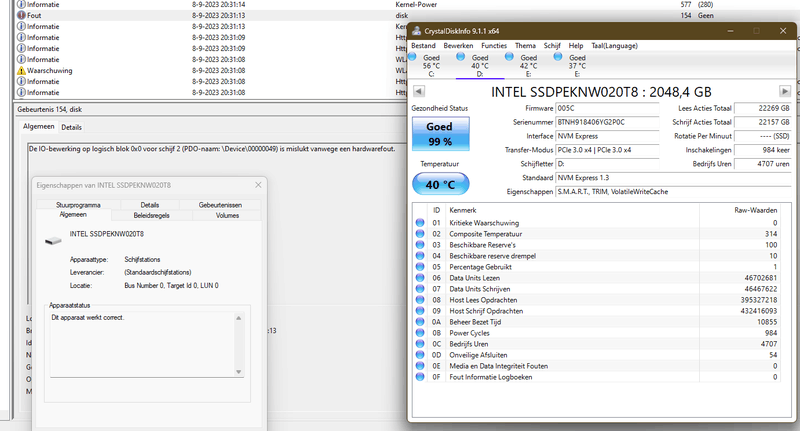
Task: Click the Lees Acties Totaal value 22269 GB
Action: [x=763, y=108]
